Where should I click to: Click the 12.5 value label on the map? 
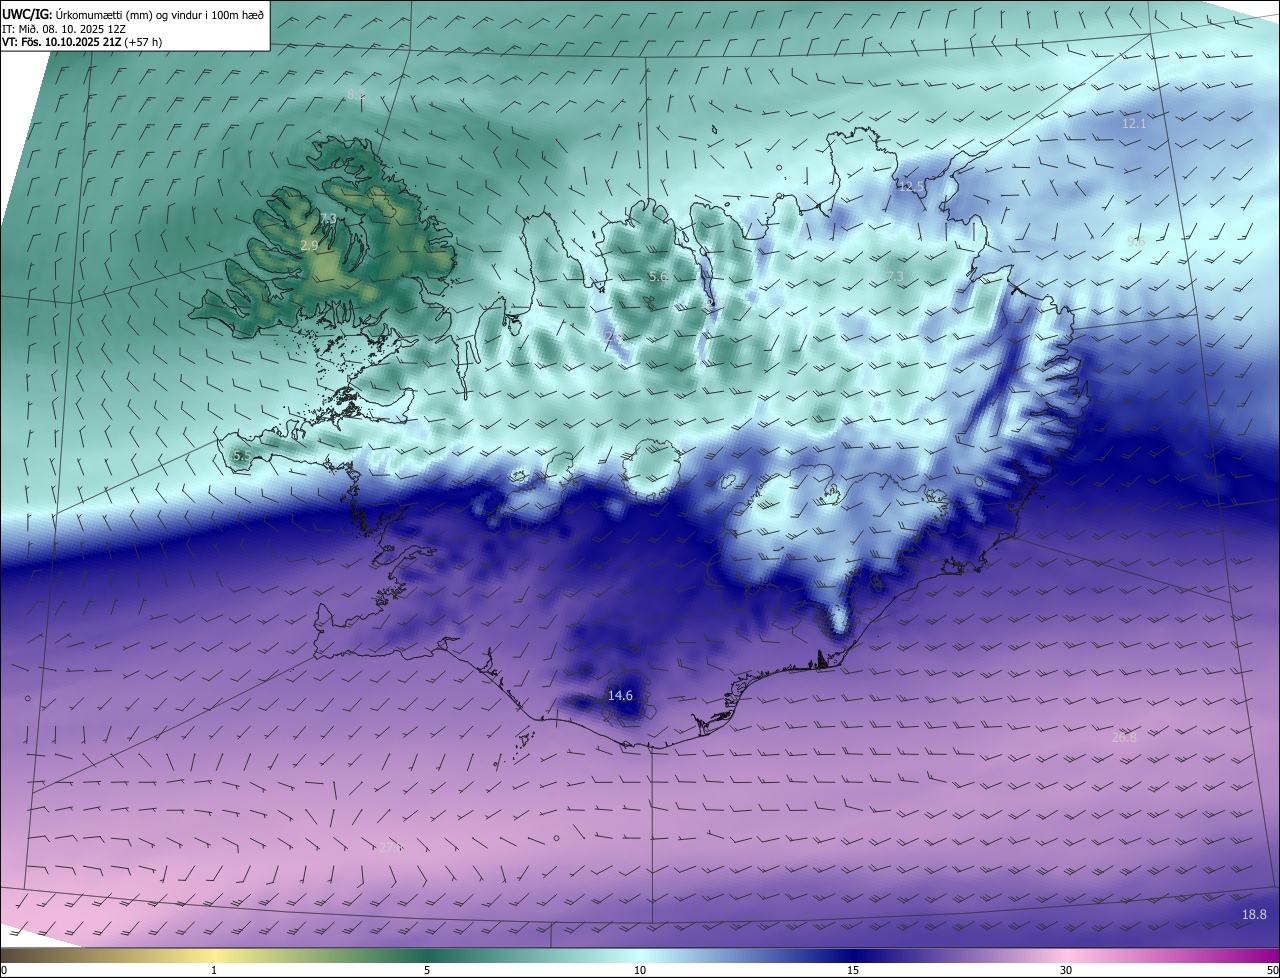click(x=911, y=186)
